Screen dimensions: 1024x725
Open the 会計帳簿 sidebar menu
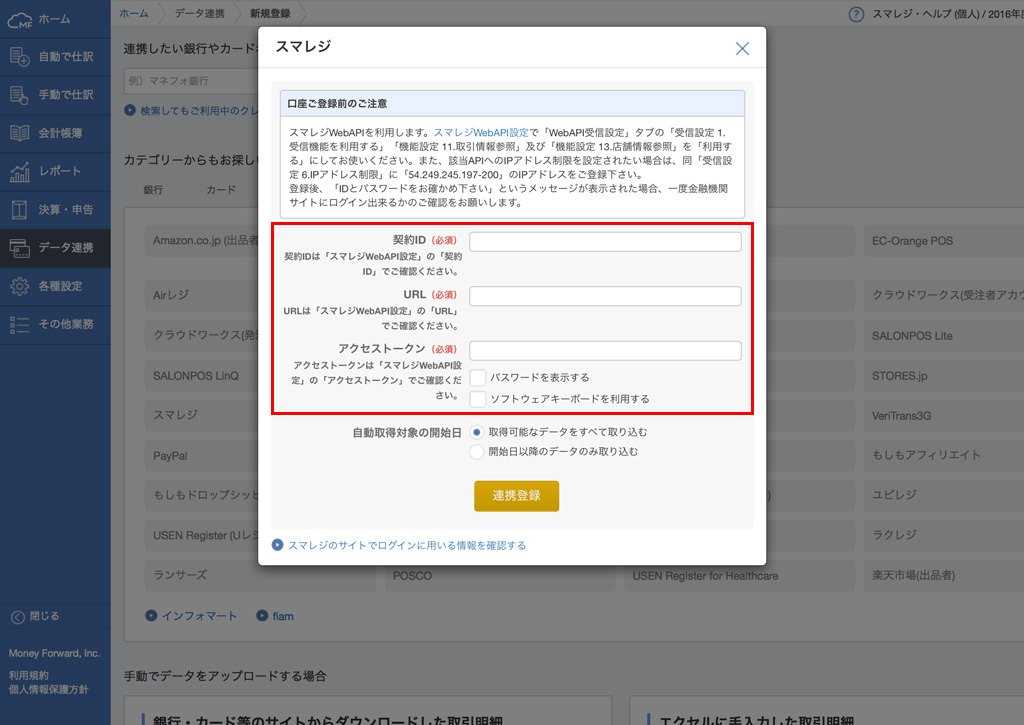55,133
